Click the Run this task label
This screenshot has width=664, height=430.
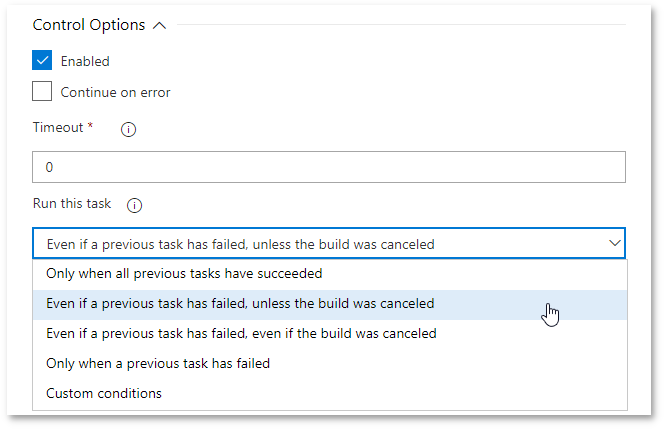click(x=72, y=204)
